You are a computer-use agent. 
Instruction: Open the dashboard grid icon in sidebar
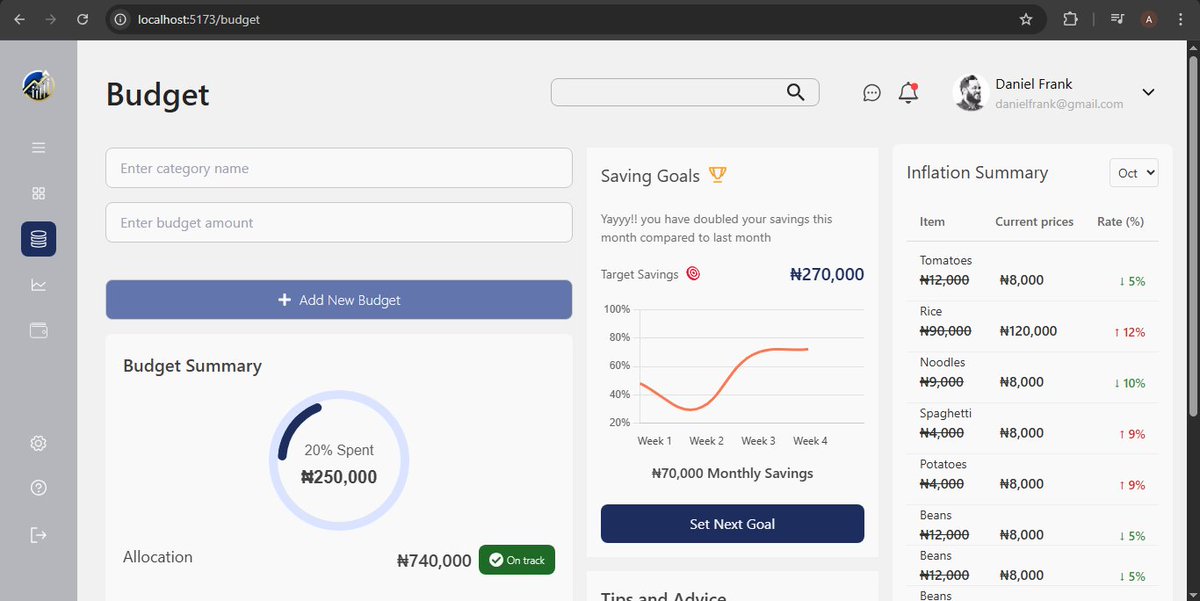pos(39,193)
